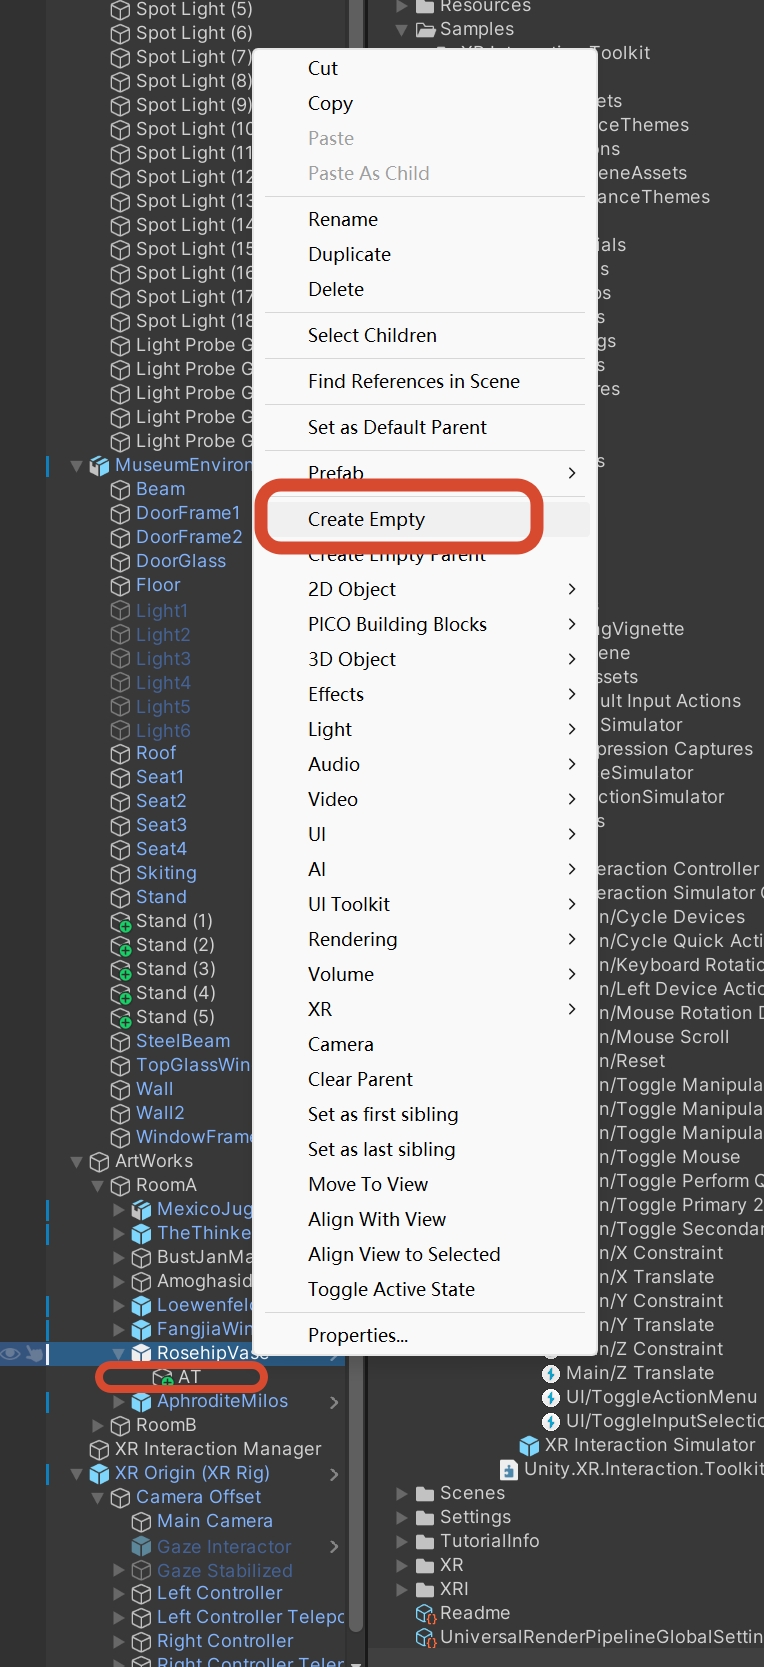Click the UniversalRenderPipelineGlobalSettings asset icon
This screenshot has height=1667, width=764.
click(x=426, y=1637)
